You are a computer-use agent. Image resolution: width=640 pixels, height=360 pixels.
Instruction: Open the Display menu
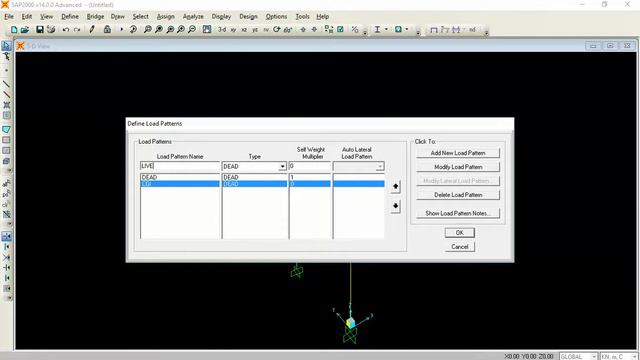click(x=221, y=16)
